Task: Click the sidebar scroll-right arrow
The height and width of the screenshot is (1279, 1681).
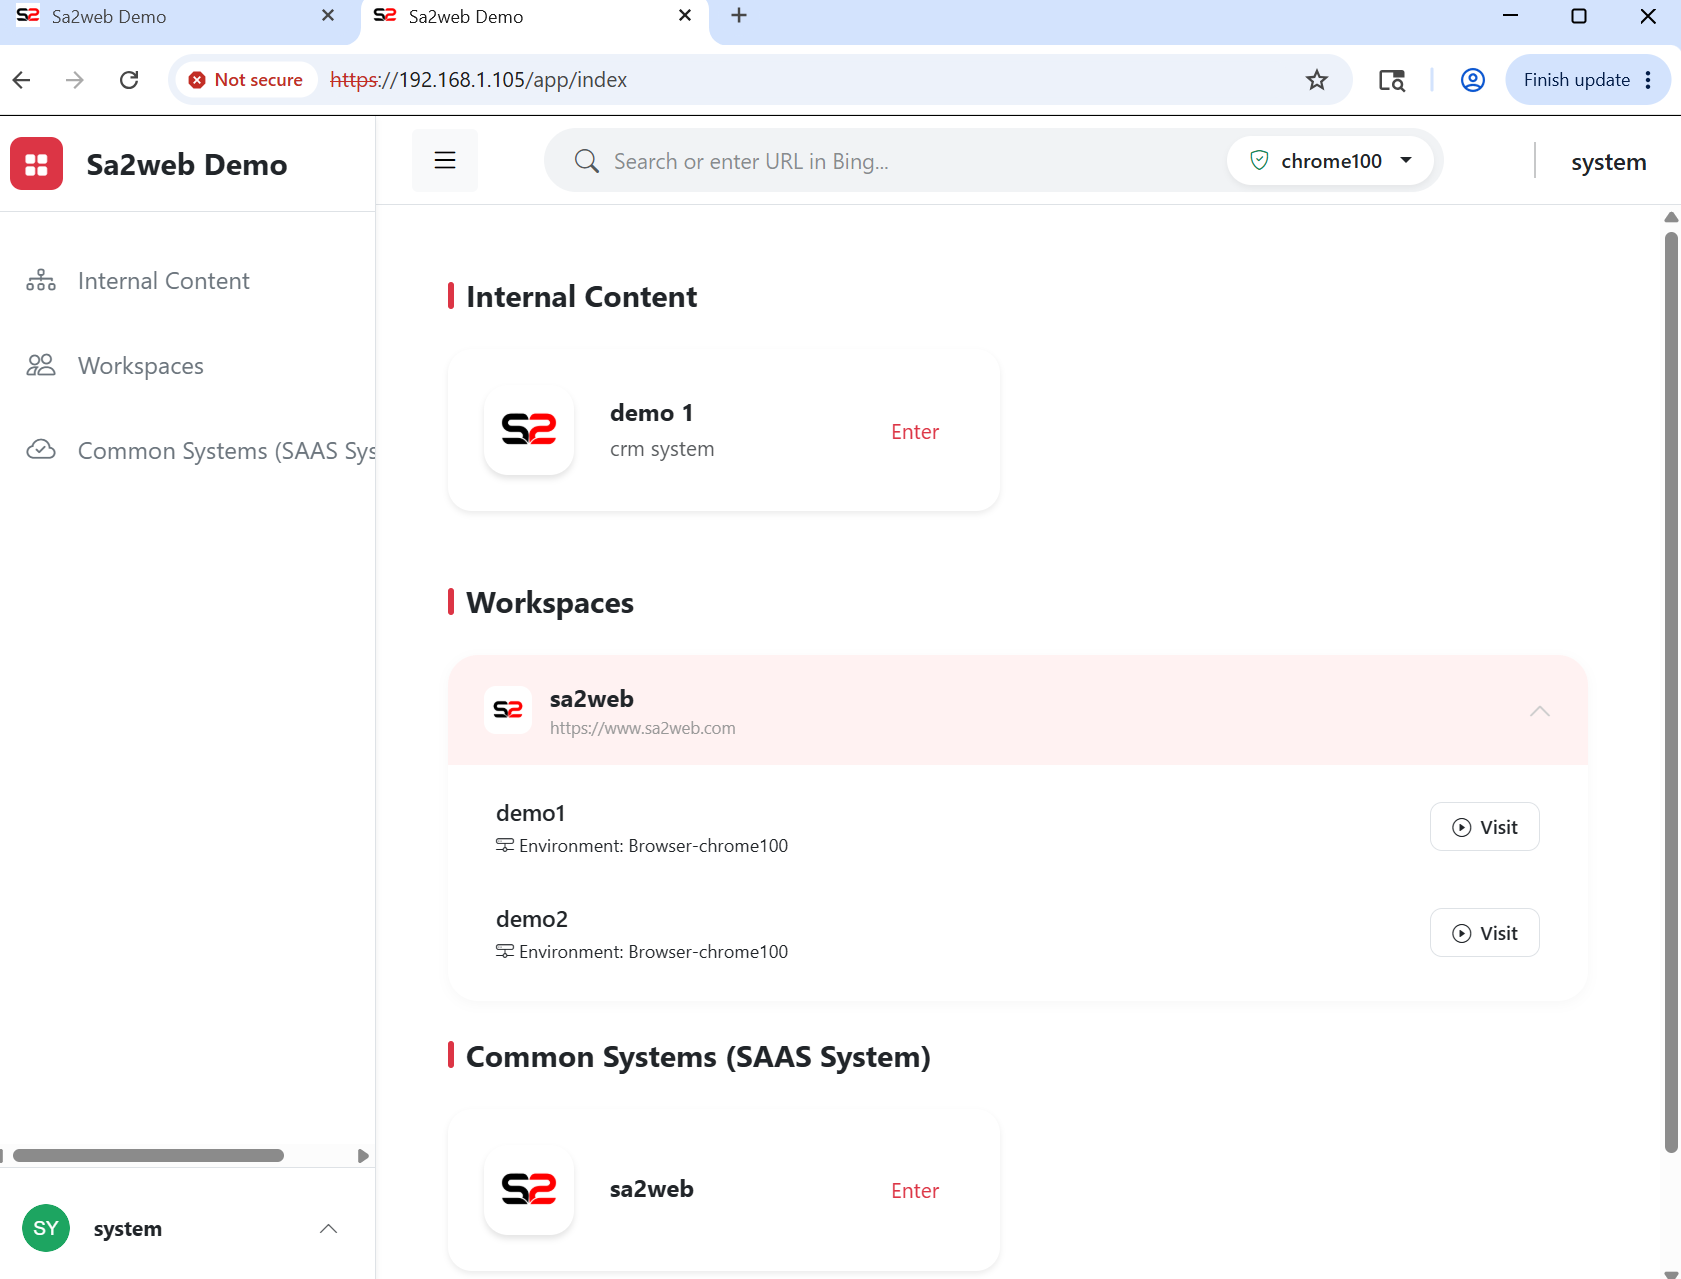Action: click(x=363, y=1156)
